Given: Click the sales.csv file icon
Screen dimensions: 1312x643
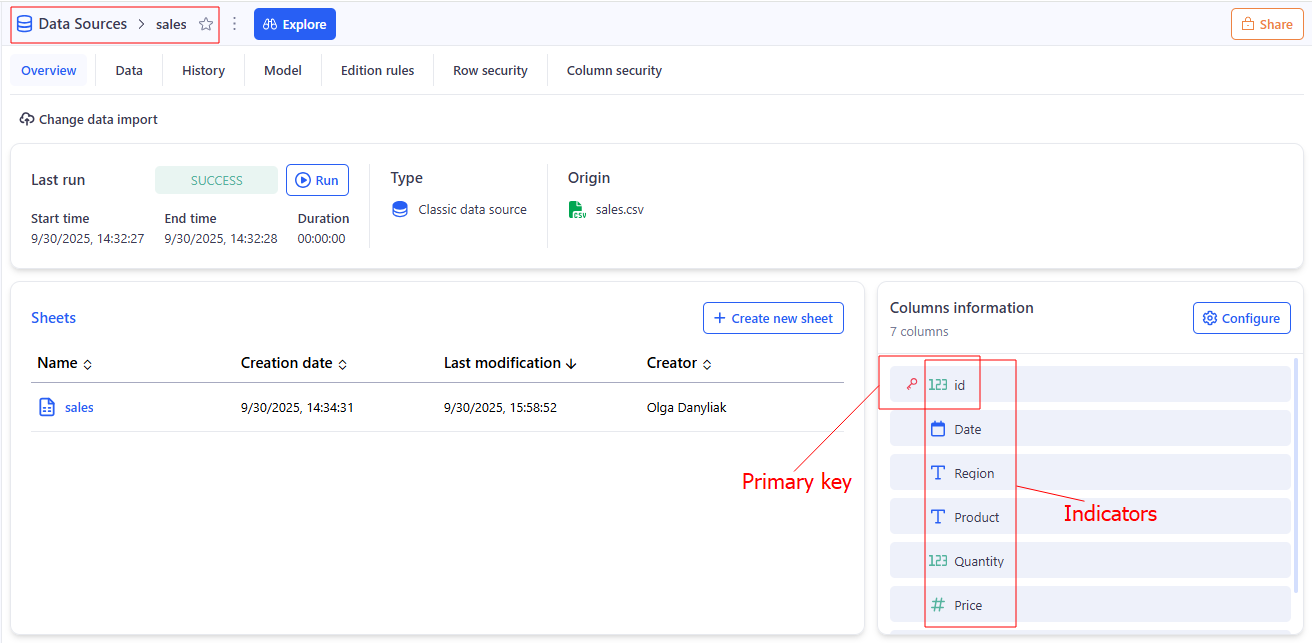Looking at the screenshot, I should coord(578,210).
